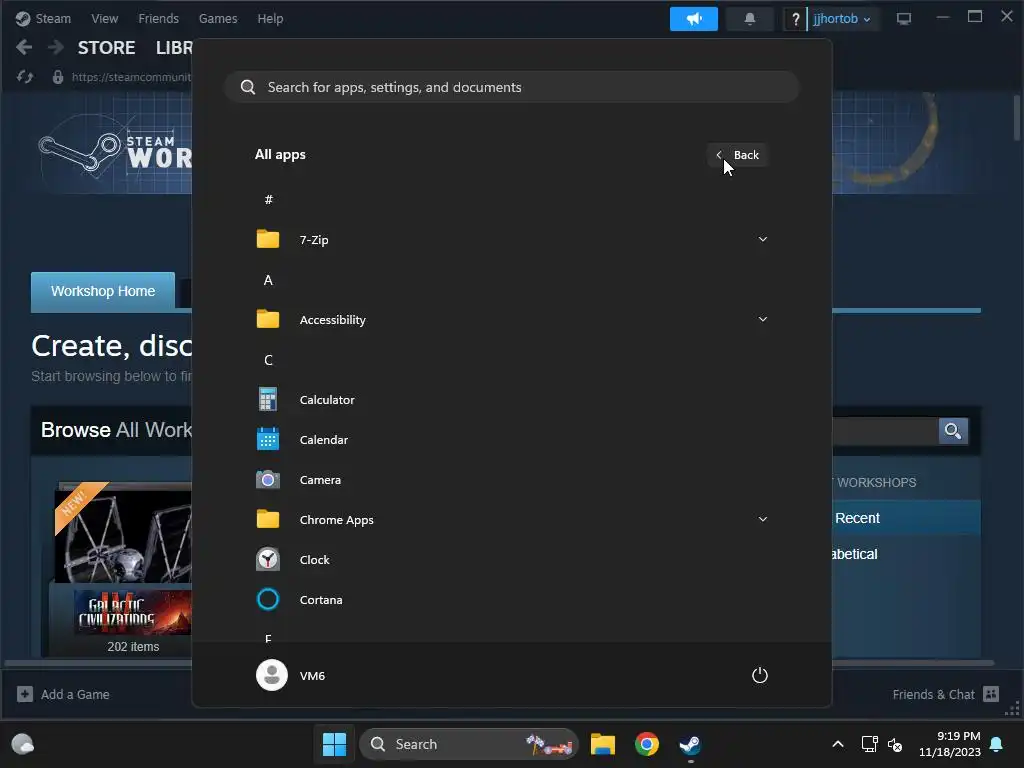This screenshot has width=1024, height=768.
Task: Click the VM6 user account avatar
Action: 272,675
